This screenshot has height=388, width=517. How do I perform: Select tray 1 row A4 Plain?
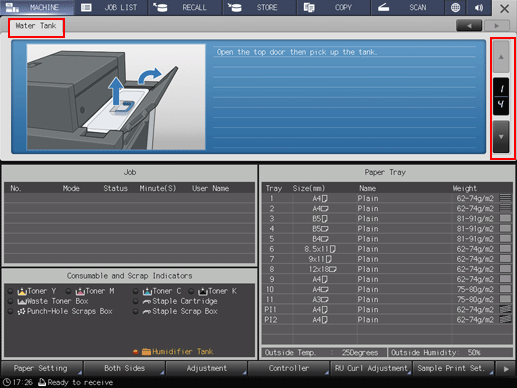[x=387, y=199]
